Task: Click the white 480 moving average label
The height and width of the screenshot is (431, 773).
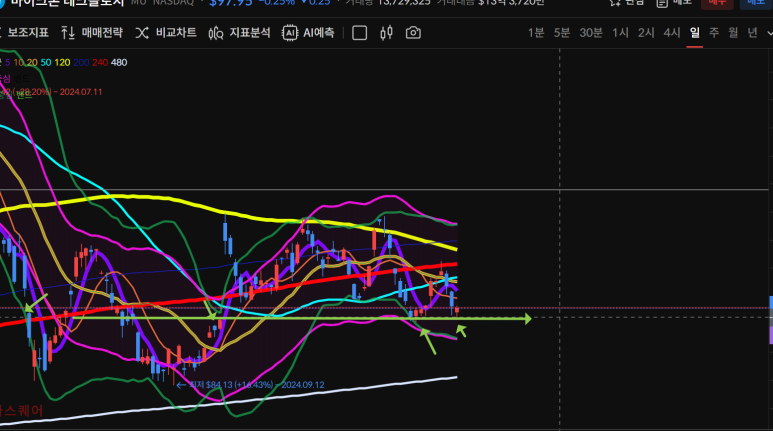Action: pos(119,63)
